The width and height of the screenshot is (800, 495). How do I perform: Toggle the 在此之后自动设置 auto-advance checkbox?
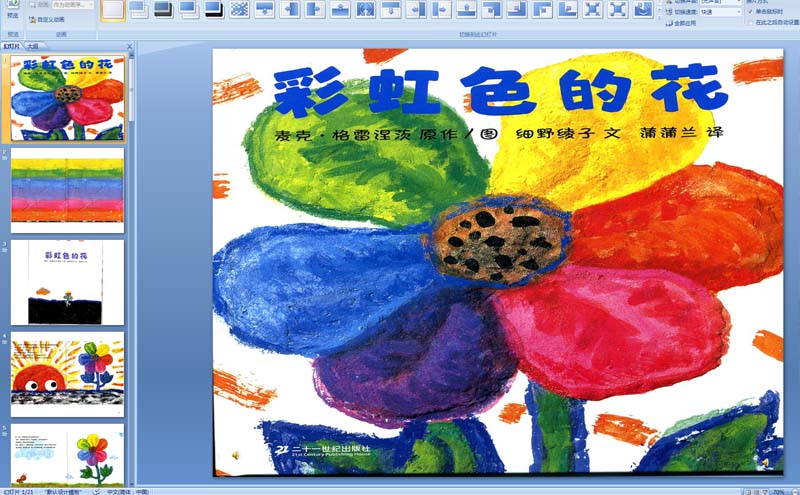[751, 22]
